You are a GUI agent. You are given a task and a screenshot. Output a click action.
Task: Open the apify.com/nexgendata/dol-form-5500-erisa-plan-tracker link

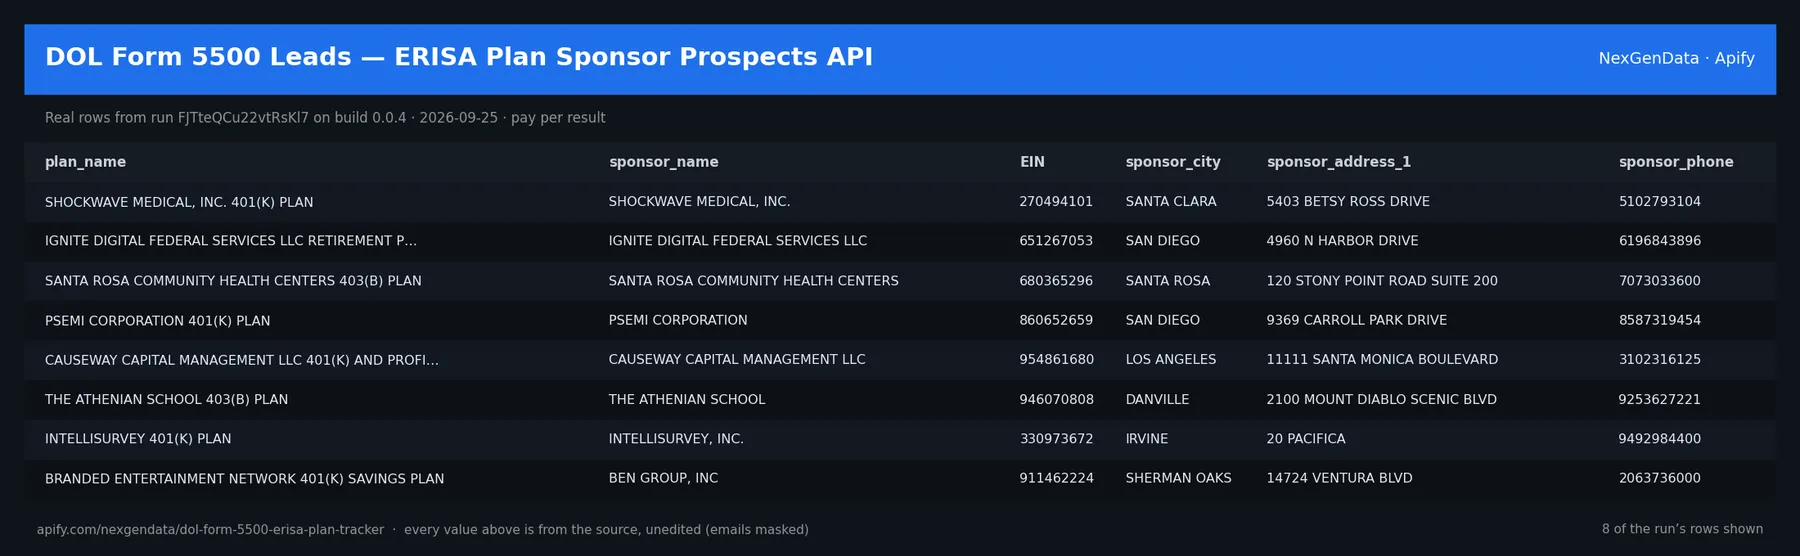click(x=210, y=530)
